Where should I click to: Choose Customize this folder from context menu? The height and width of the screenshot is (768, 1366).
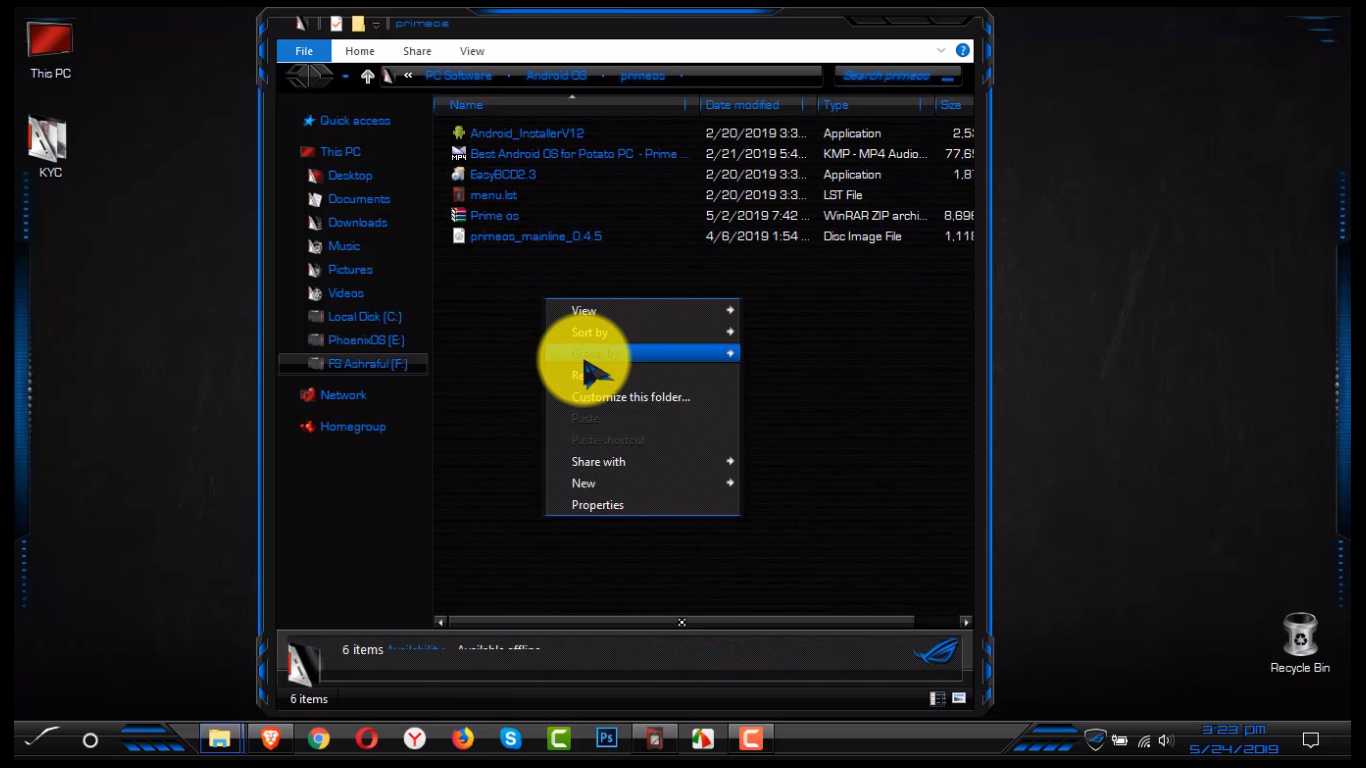click(642, 397)
